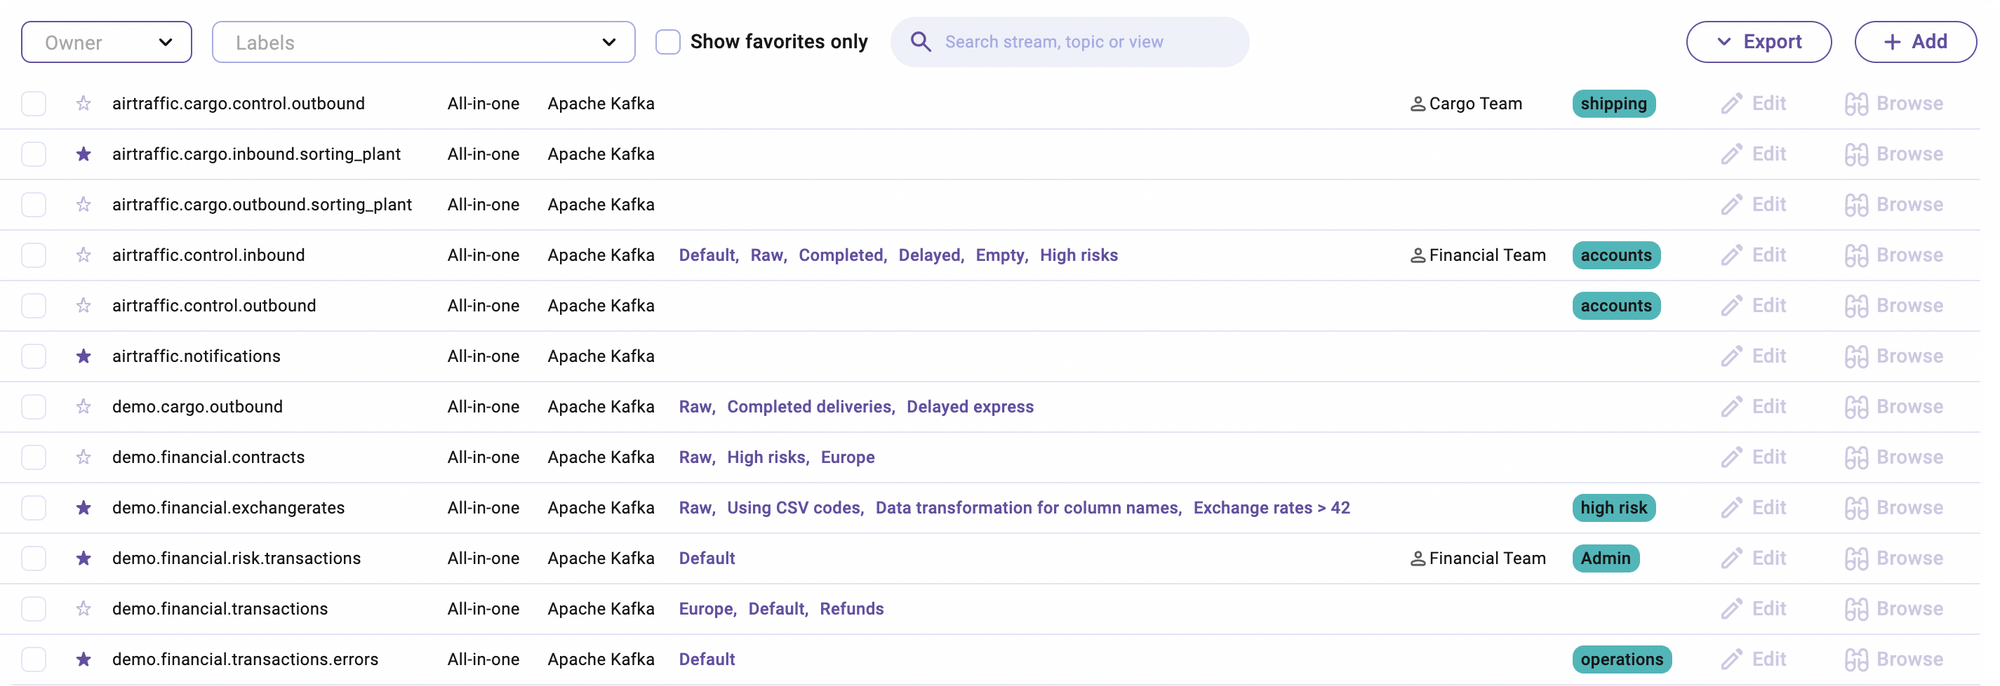Click the pencil icon for airtraffic.control.inbound
2000x686 pixels.
tap(1732, 255)
